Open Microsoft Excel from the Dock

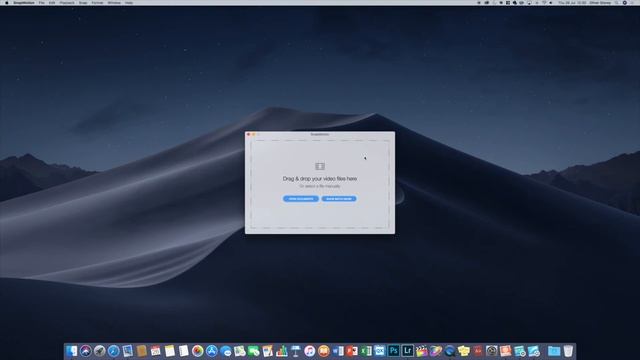366,351
